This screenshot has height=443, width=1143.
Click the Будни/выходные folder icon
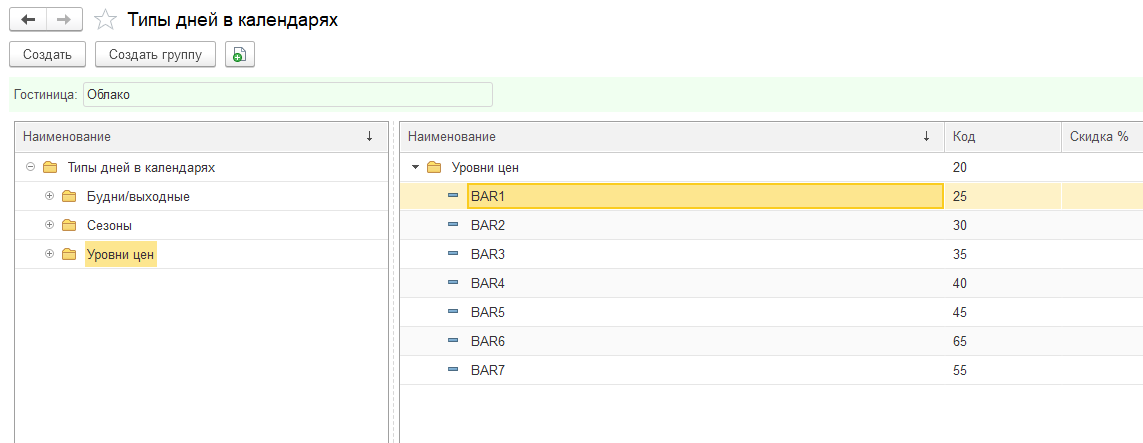69,196
